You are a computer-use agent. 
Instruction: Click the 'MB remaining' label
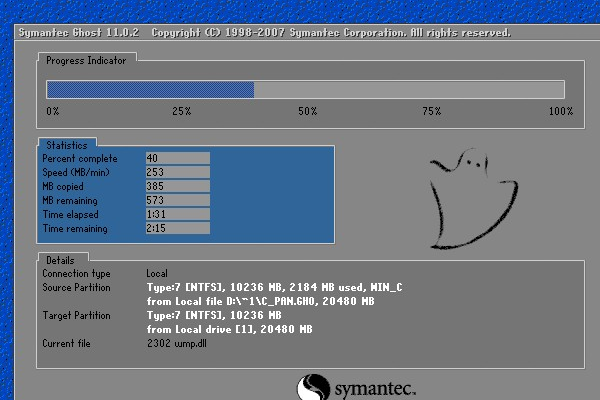point(70,201)
